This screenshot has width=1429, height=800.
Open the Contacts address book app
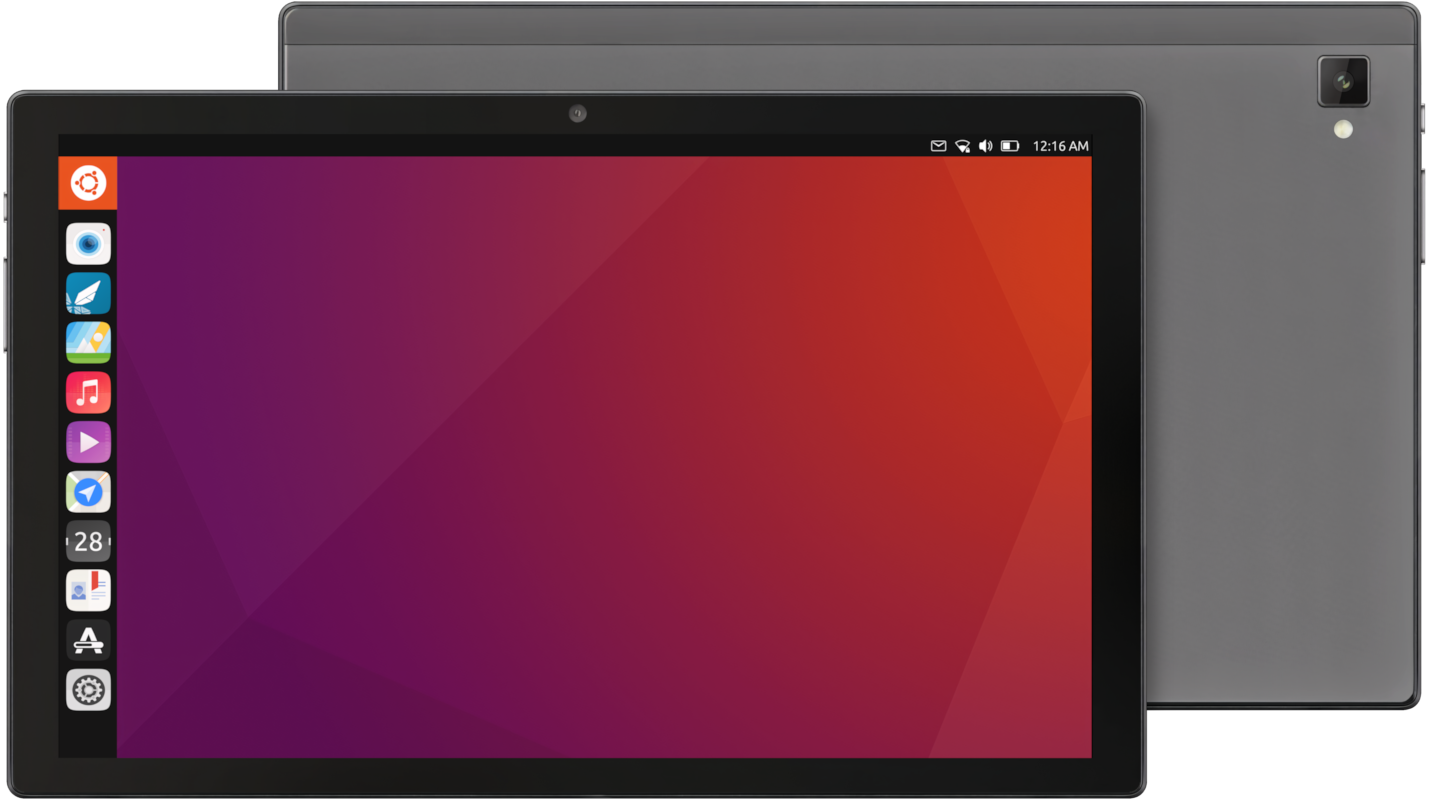coord(88,591)
